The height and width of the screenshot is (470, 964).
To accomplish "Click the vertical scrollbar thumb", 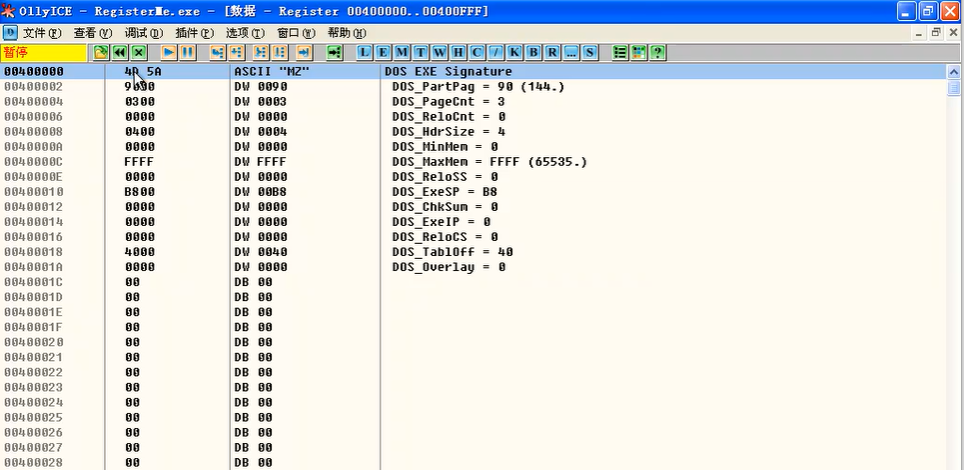I will point(954,89).
